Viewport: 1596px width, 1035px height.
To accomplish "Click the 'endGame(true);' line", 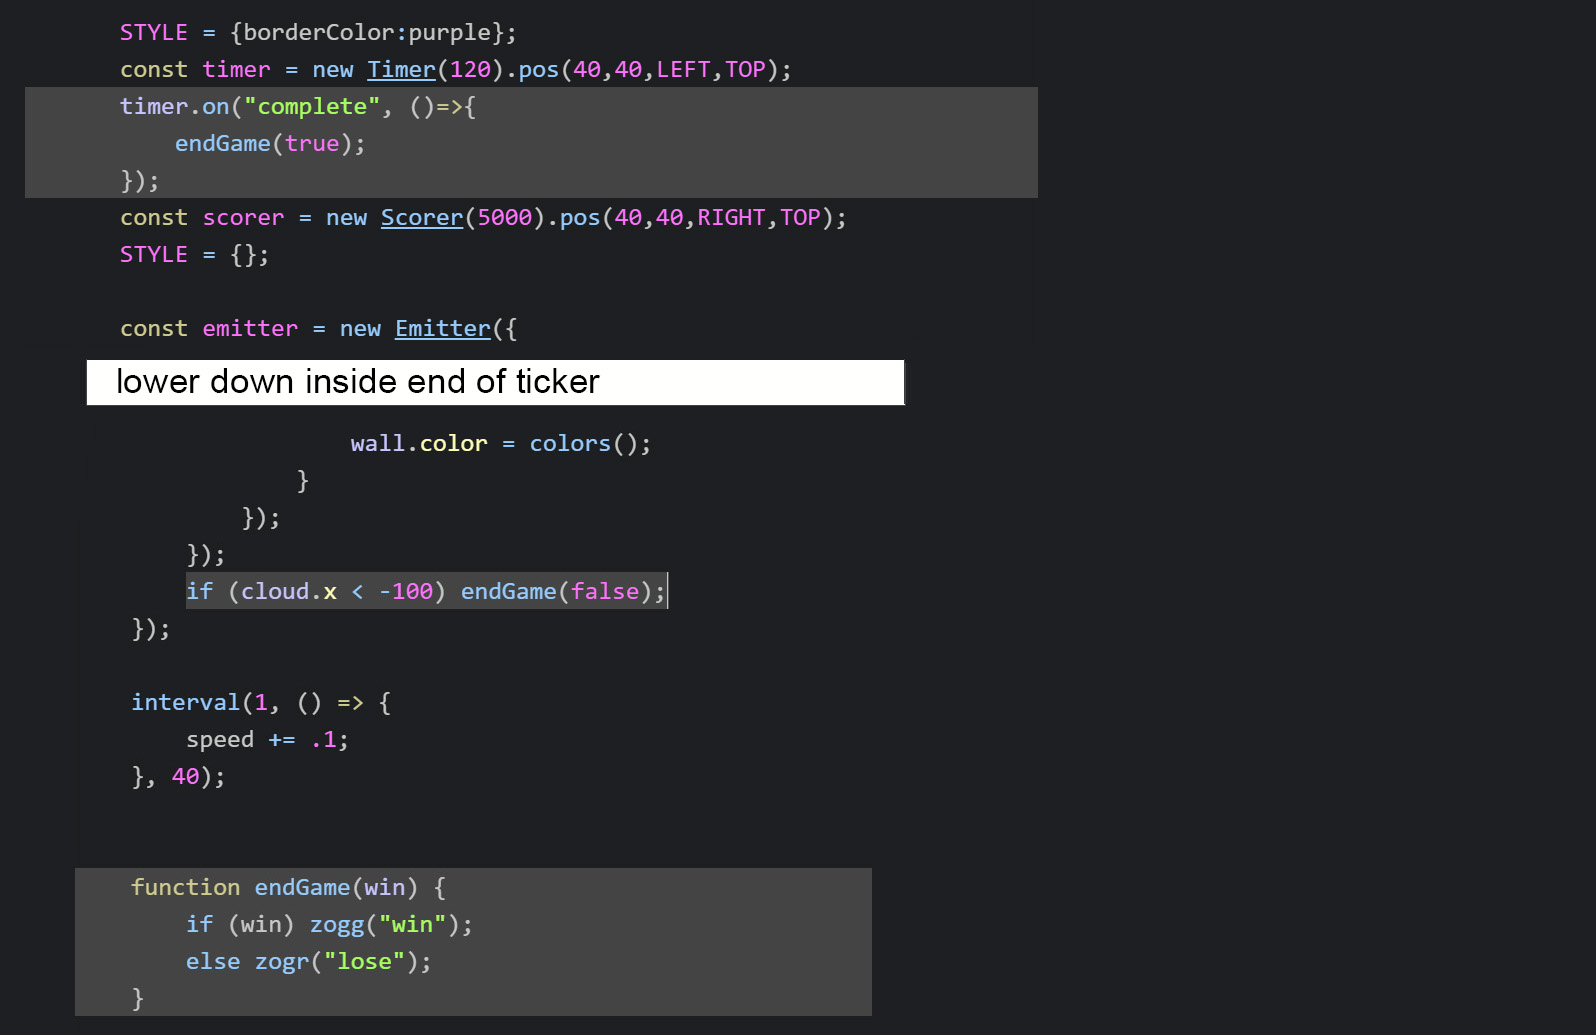I will tap(270, 144).
